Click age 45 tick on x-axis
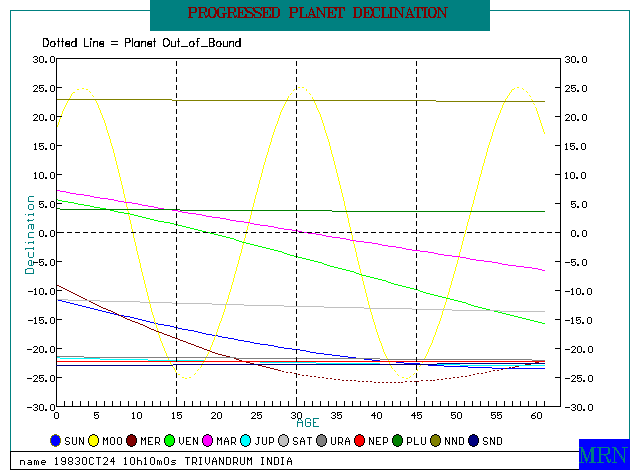Image resolution: width=636 pixels, height=476 pixels. (417, 414)
